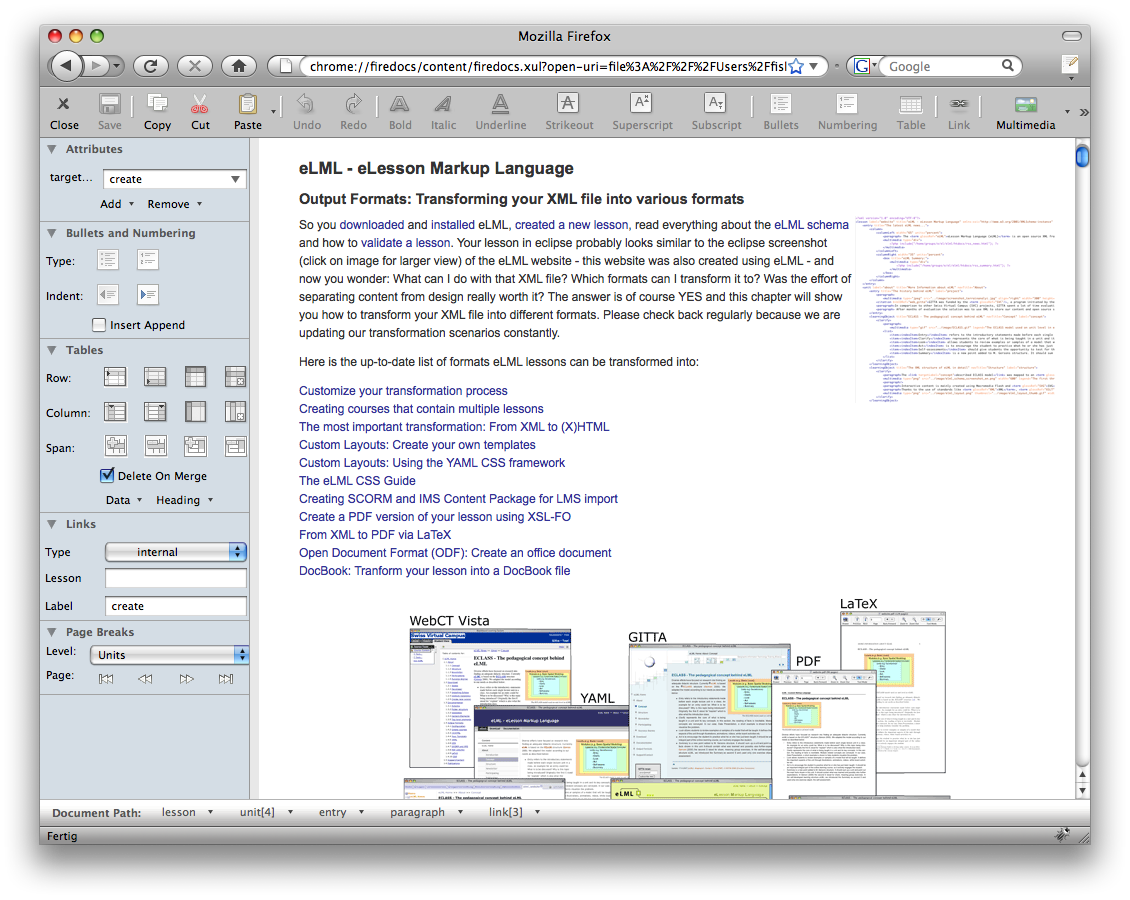Collapse the Bullets and Numbering section
This screenshot has width=1130, height=900.
click(x=52, y=233)
